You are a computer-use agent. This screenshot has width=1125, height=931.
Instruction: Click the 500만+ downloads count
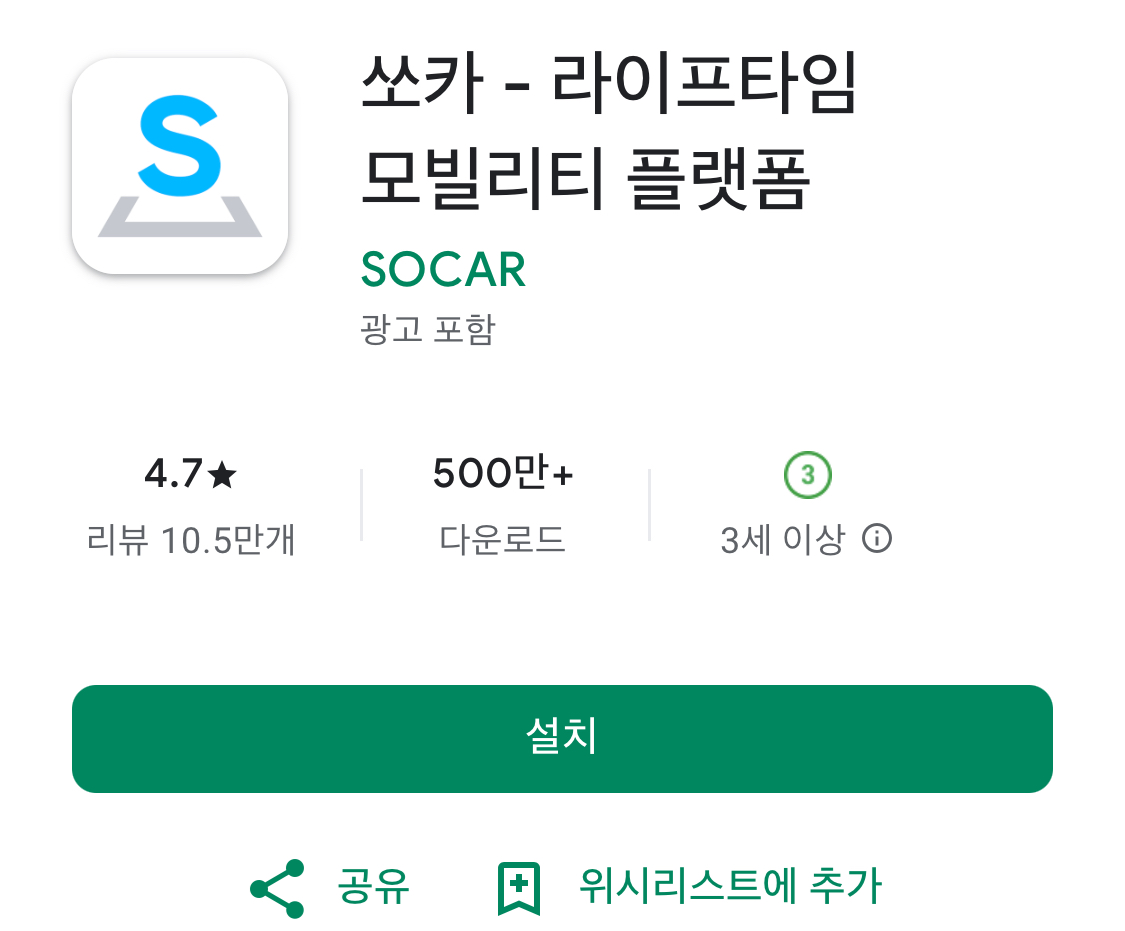(x=503, y=473)
